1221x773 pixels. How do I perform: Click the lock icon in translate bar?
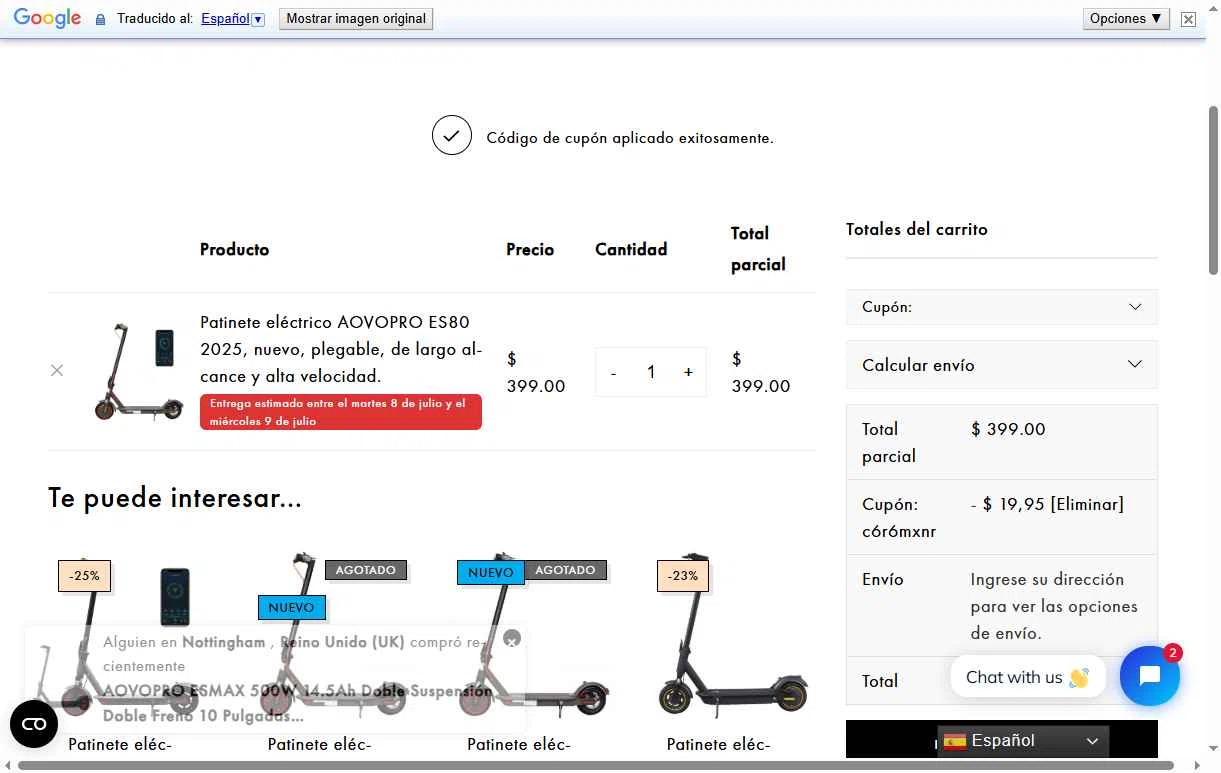click(100, 19)
